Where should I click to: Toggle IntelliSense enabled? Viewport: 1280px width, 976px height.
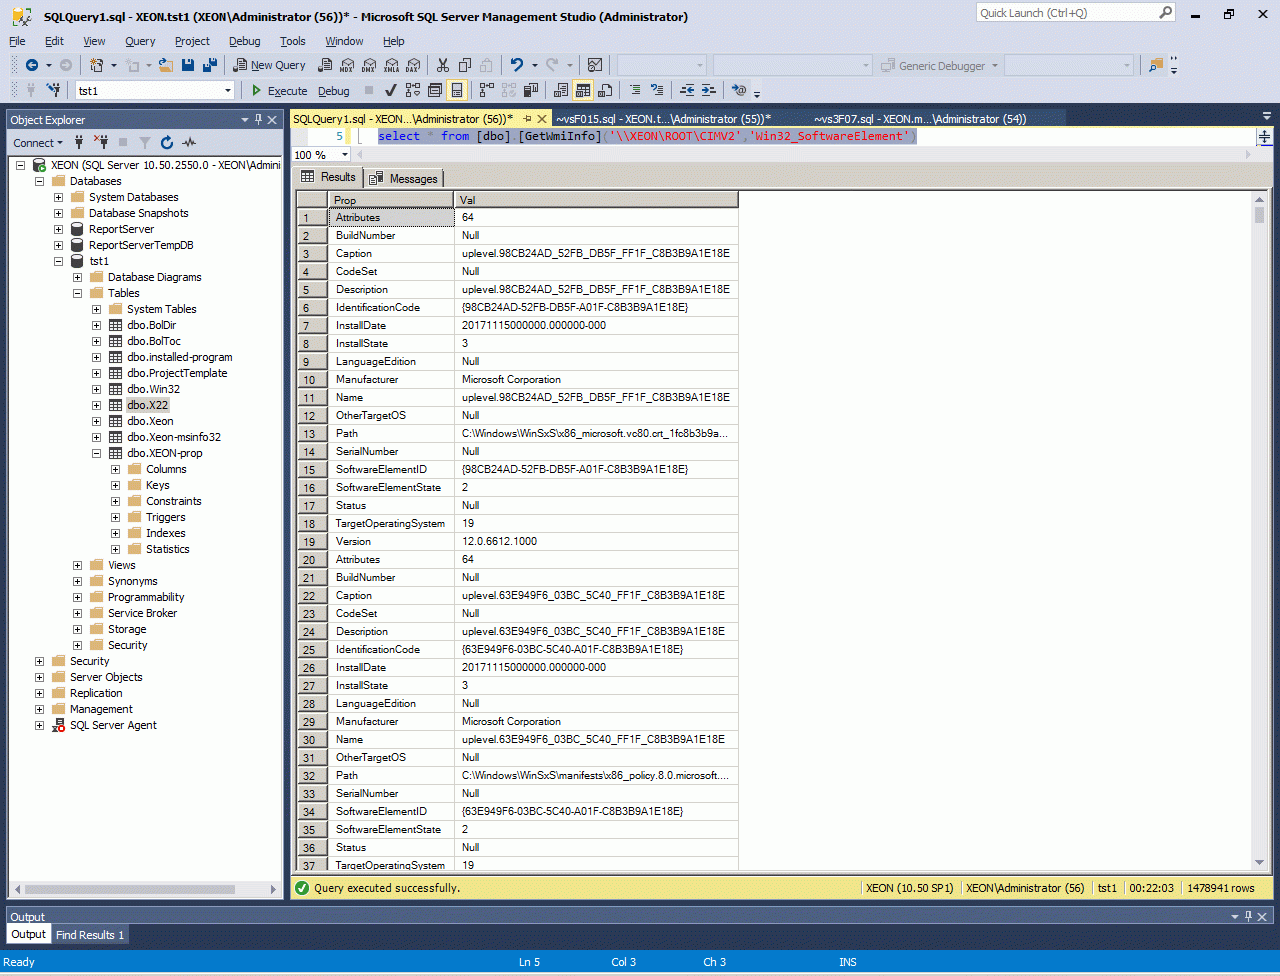457,91
